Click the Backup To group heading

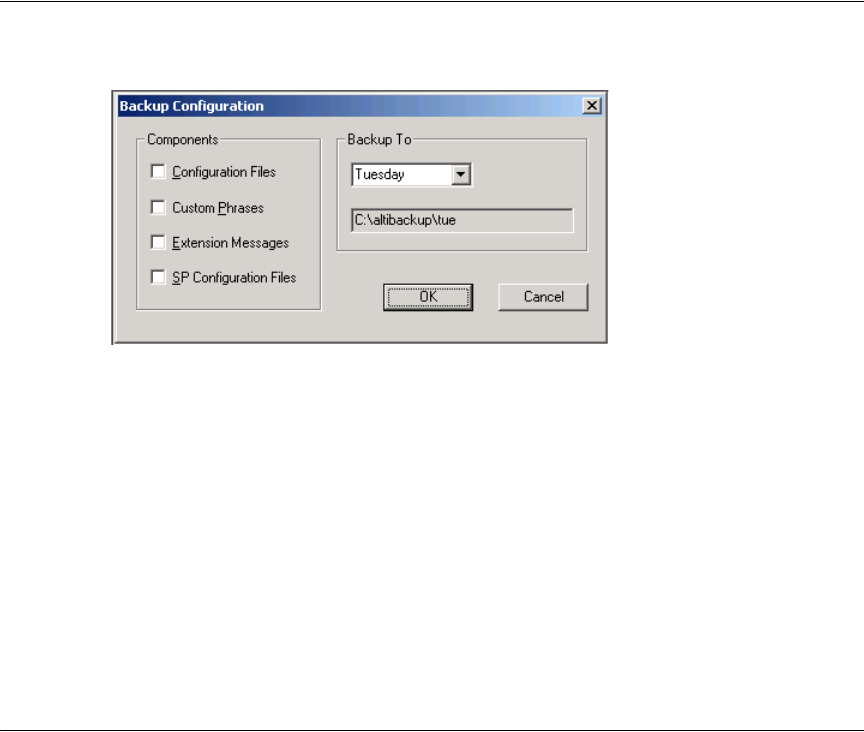pos(379,139)
